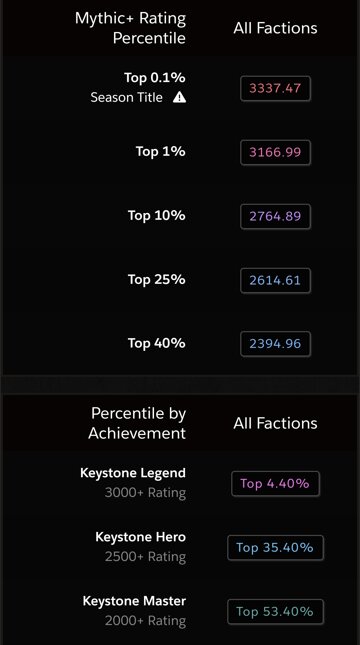Open the 3166.99 rating cutoff
The width and height of the screenshot is (360, 645).
click(x=275, y=152)
